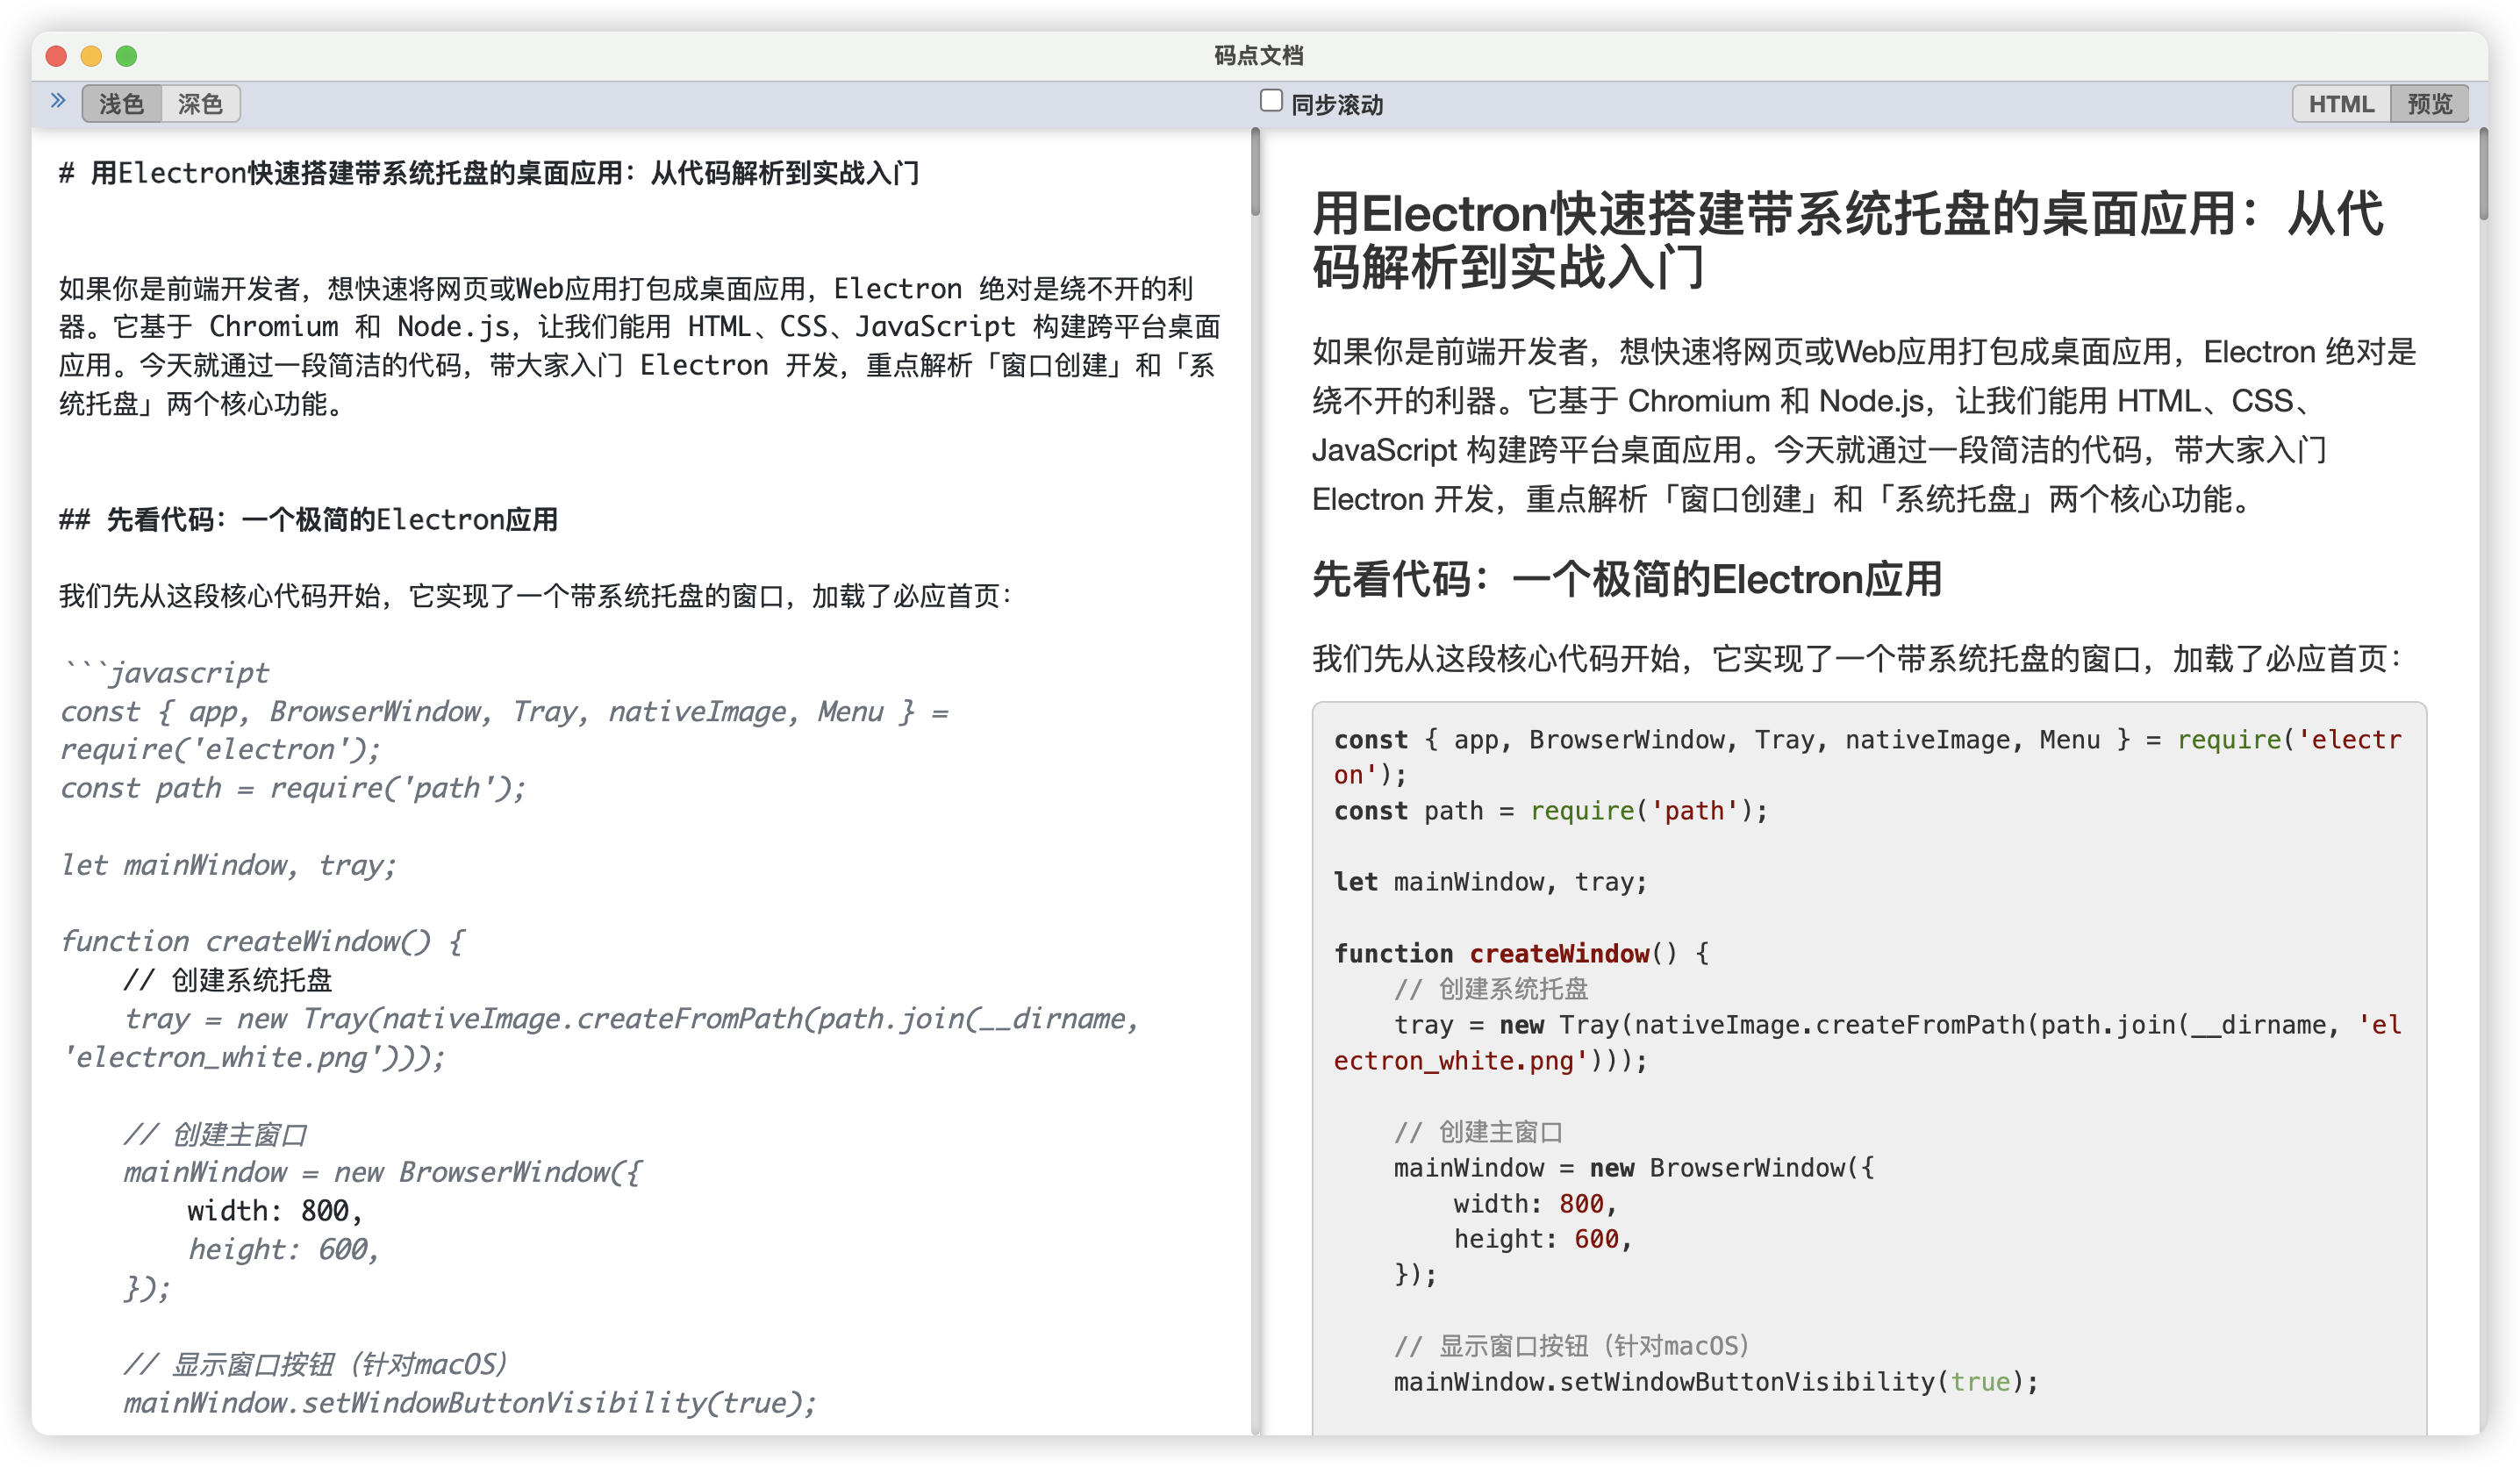Click the 'width: 800' line in editor

coord(270,1210)
